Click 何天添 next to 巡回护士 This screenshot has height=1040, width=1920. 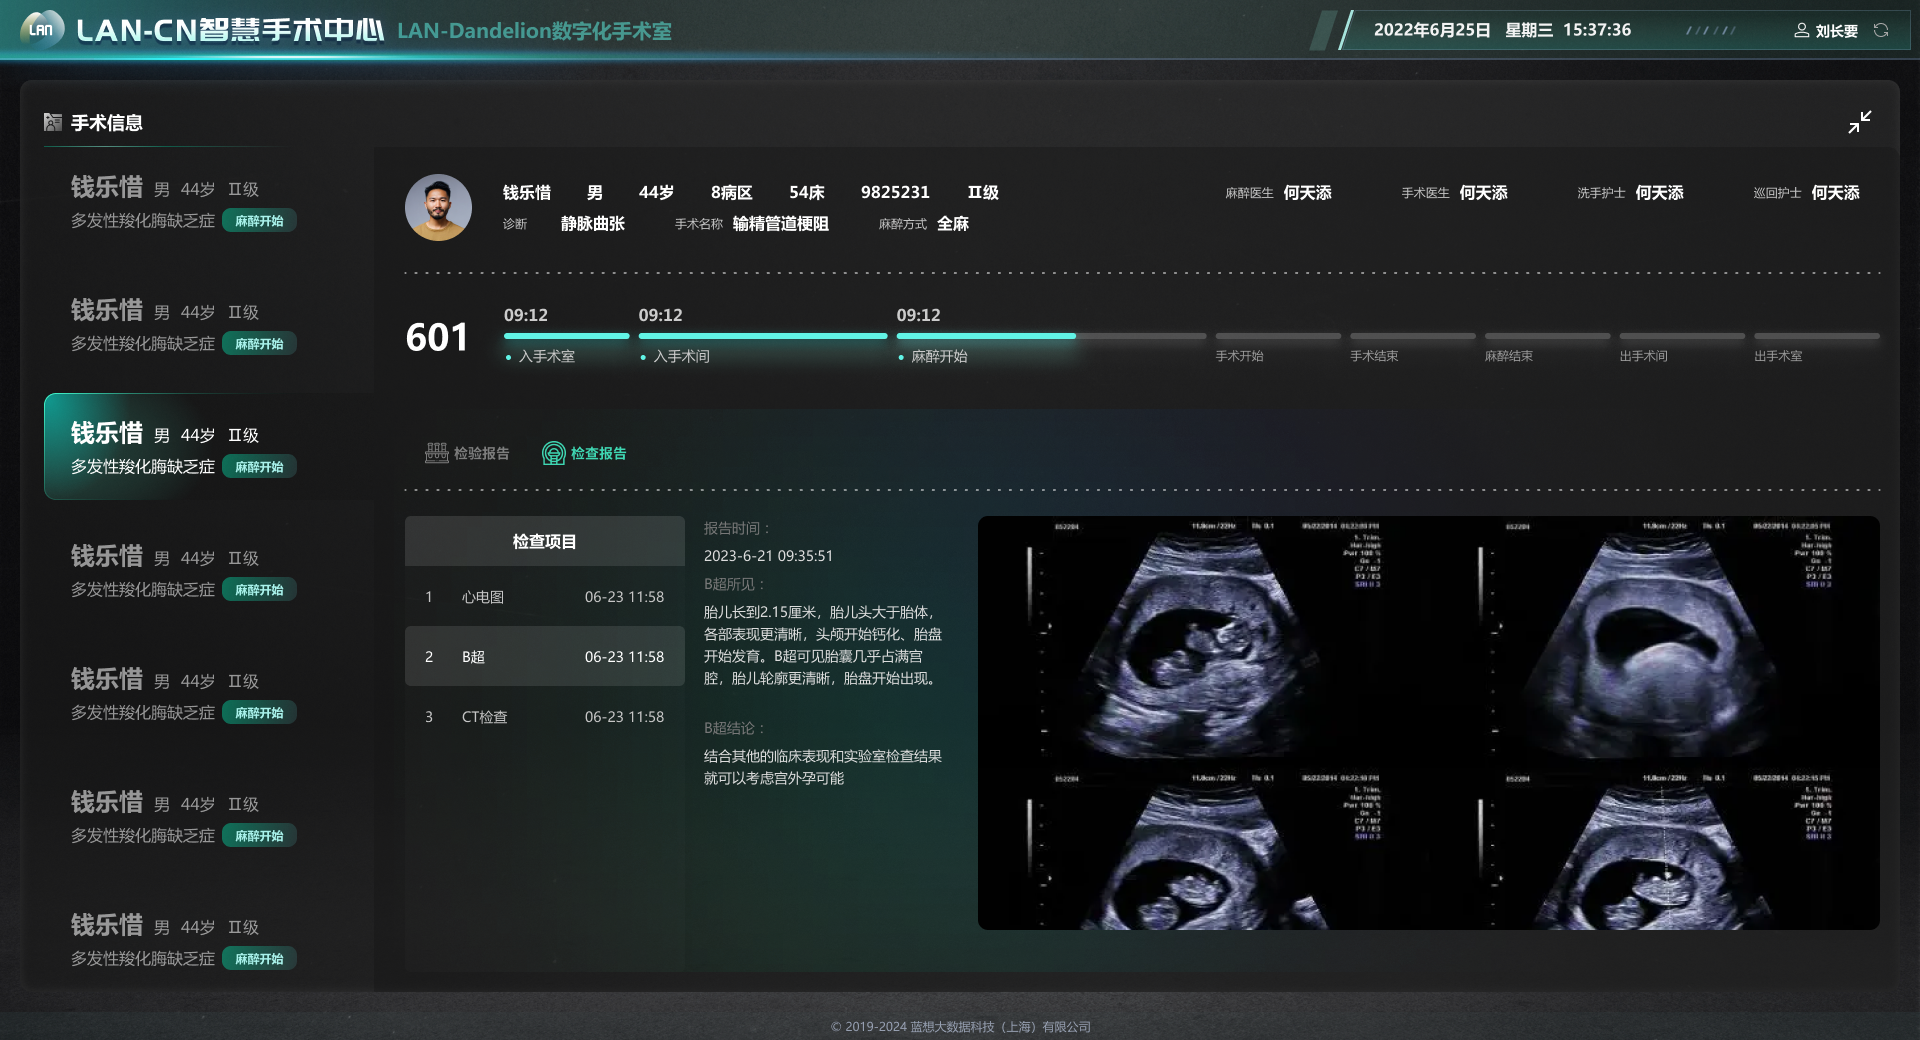pos(1836,192)
